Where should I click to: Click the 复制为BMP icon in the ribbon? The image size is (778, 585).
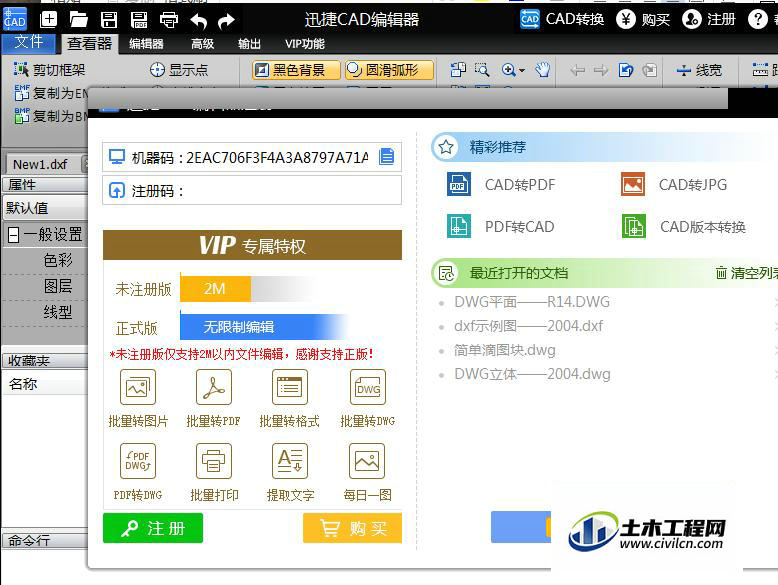(22, 116)
